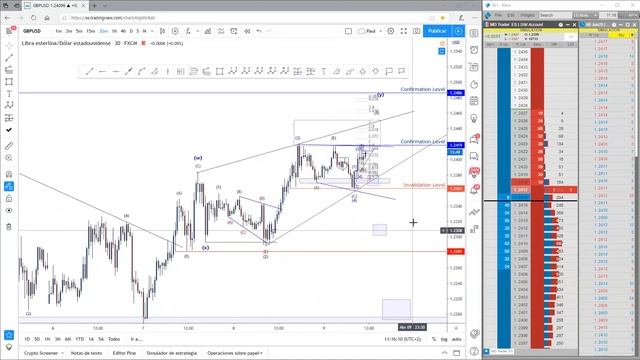The width and height of the screenshot is (640, 360).
Task: Open the hamburger menu with notification badge
Action: coord(9,31)
